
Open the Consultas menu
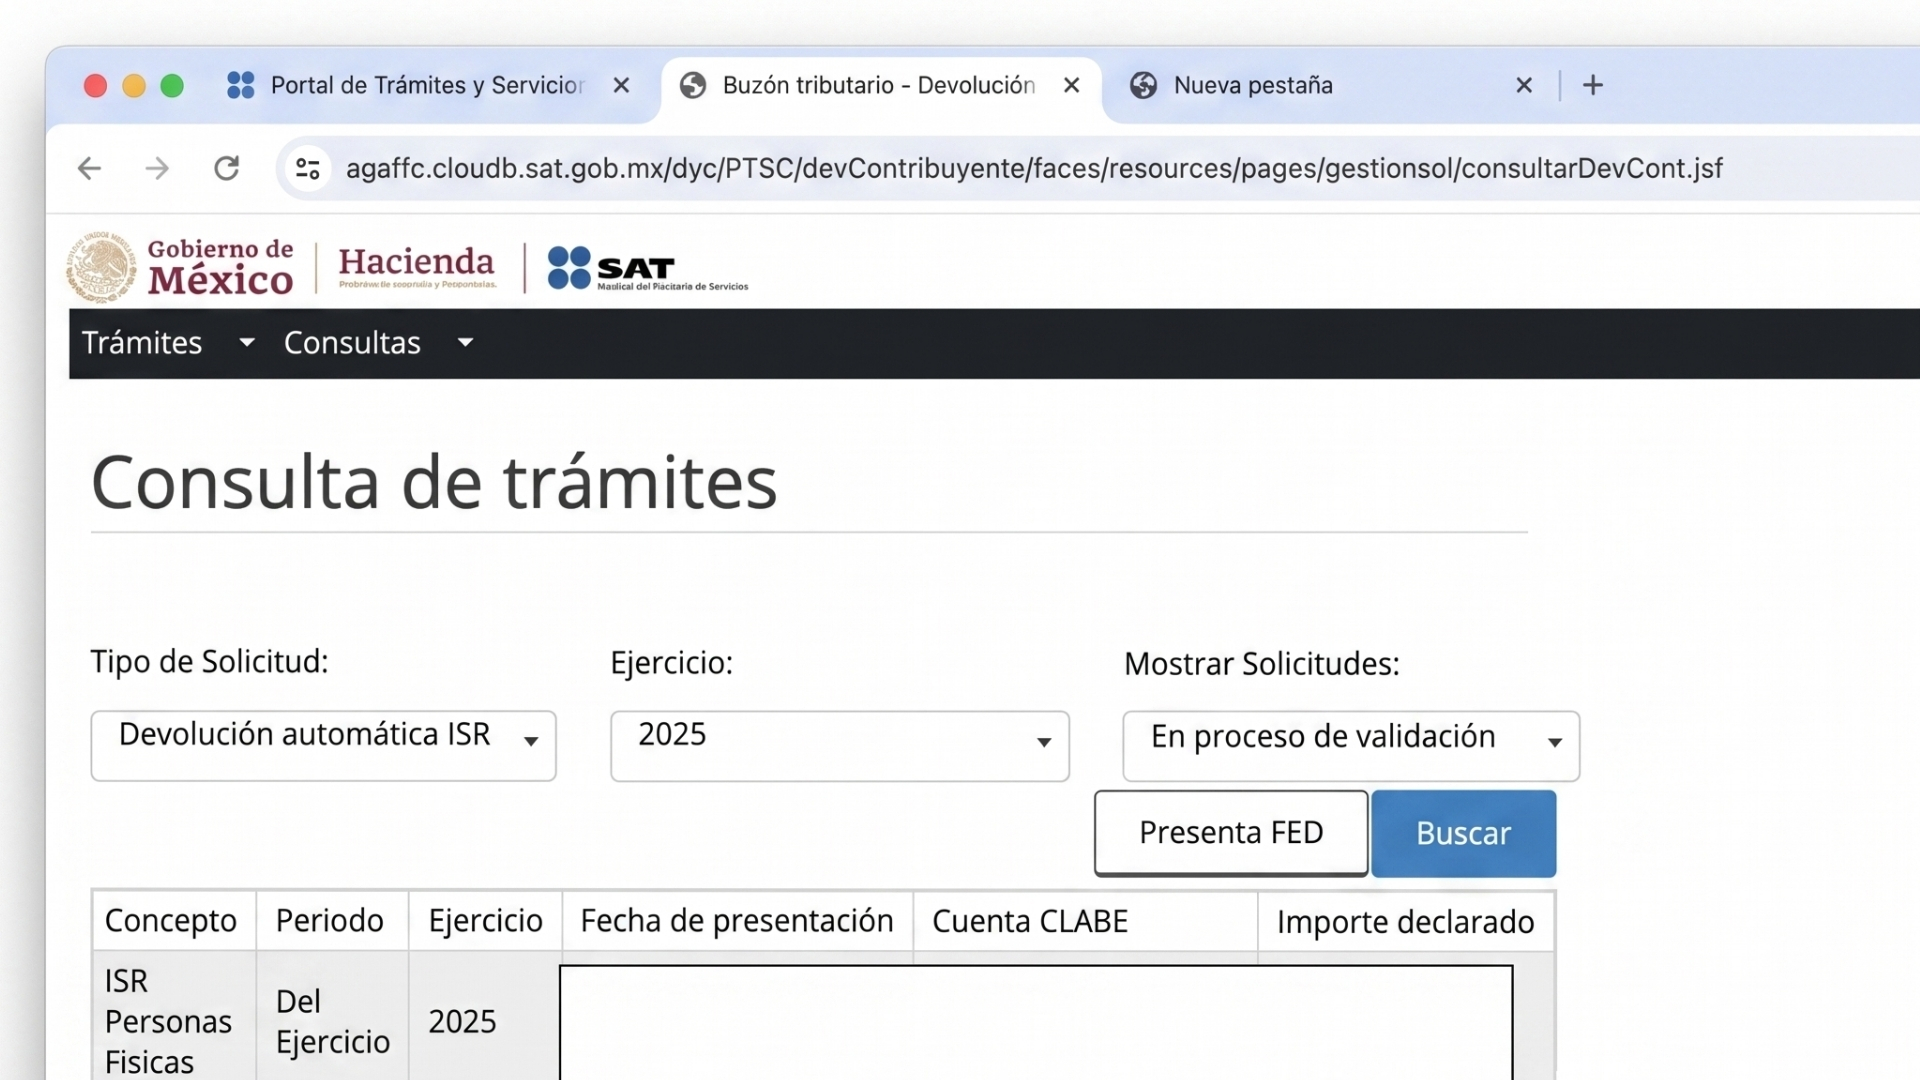[378, 343]
